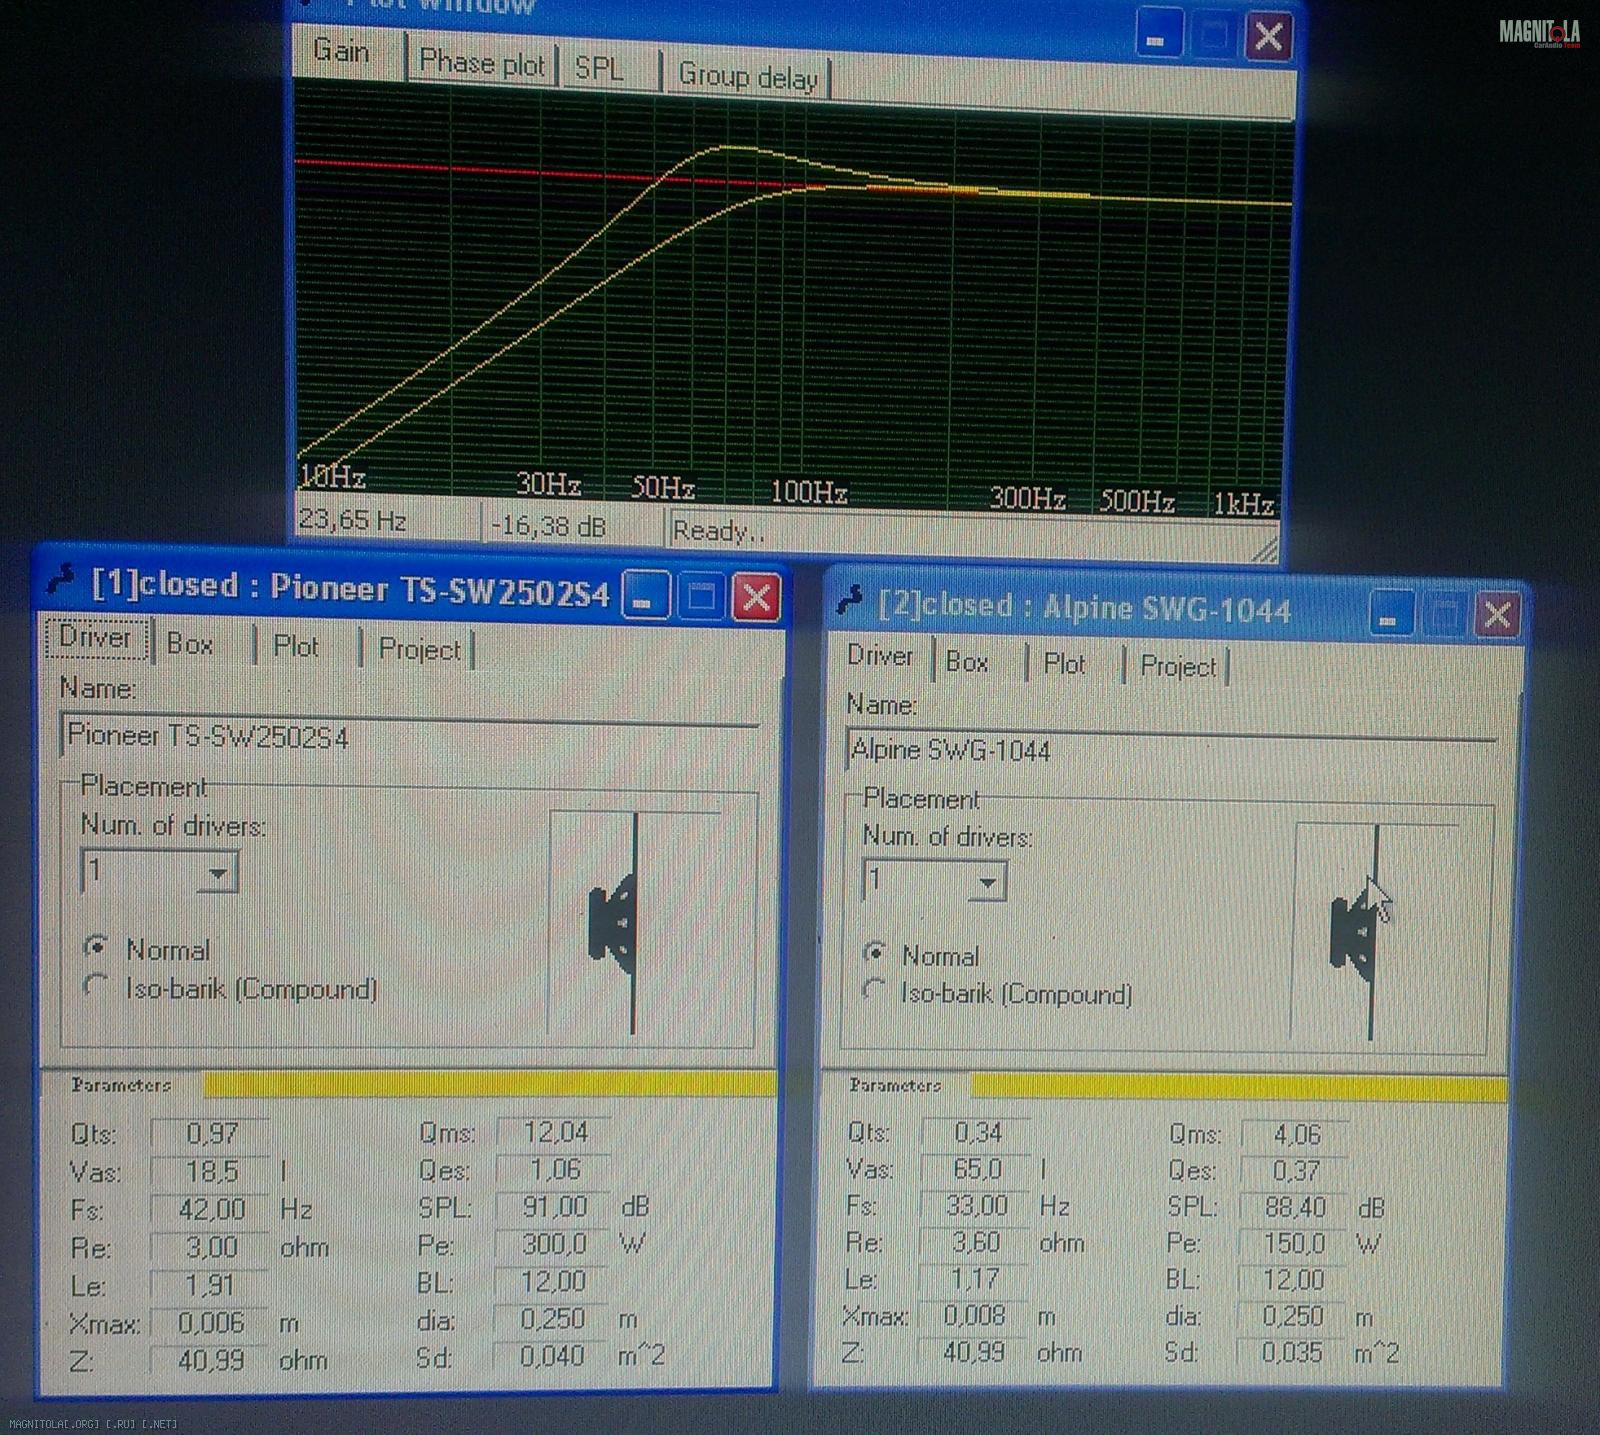Click Re field 3,60 in Alpine window
Image resolution: width=1600 pixels, height=1435 pixels.
[x=975, y=1242]
